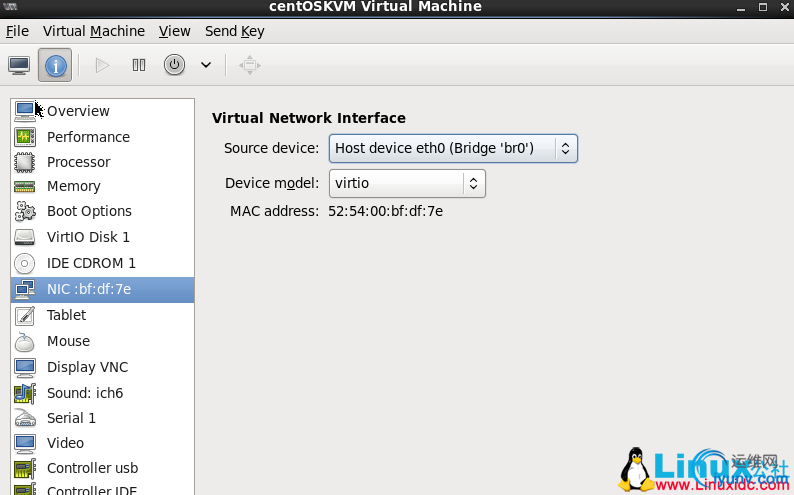Select Performance in the hardware list

[88, 137]
